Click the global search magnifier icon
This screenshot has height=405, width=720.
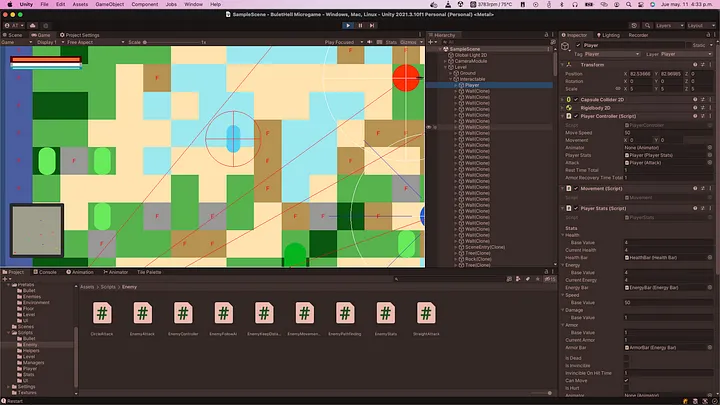647,26
